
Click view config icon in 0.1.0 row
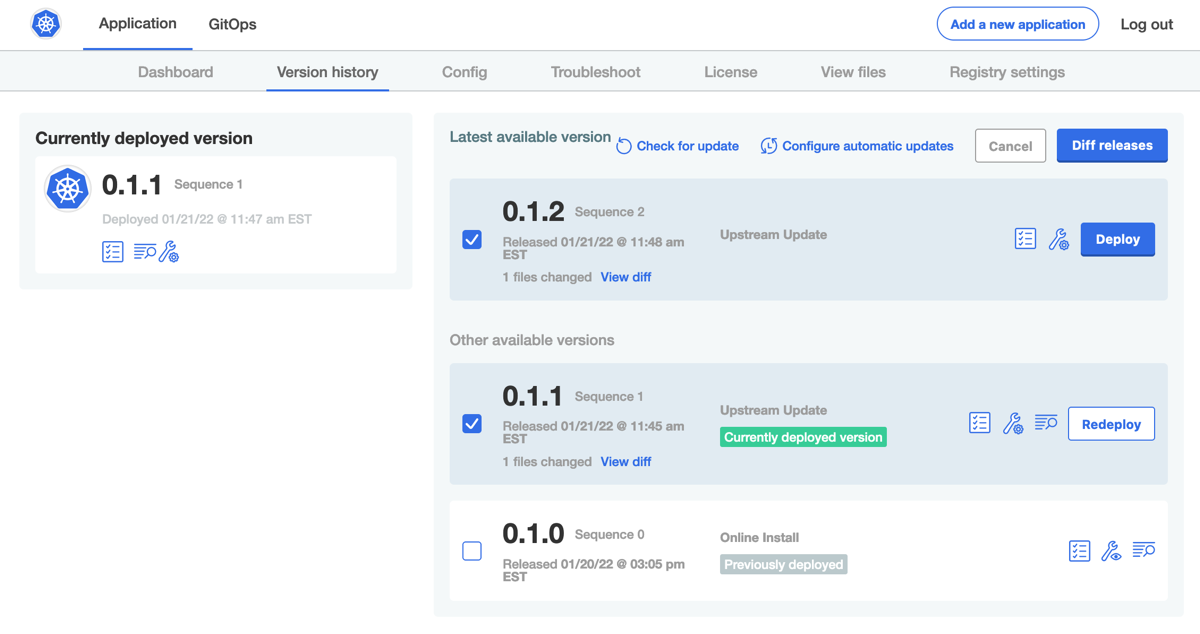pyautogui.click(x=1111, y=551)
